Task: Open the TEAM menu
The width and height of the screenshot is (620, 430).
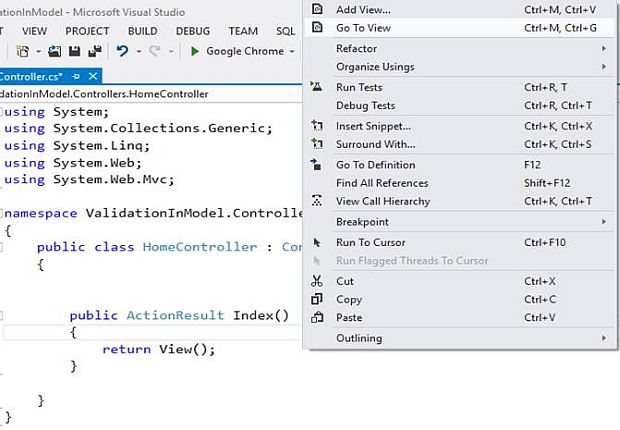Action: coord(243,31)
